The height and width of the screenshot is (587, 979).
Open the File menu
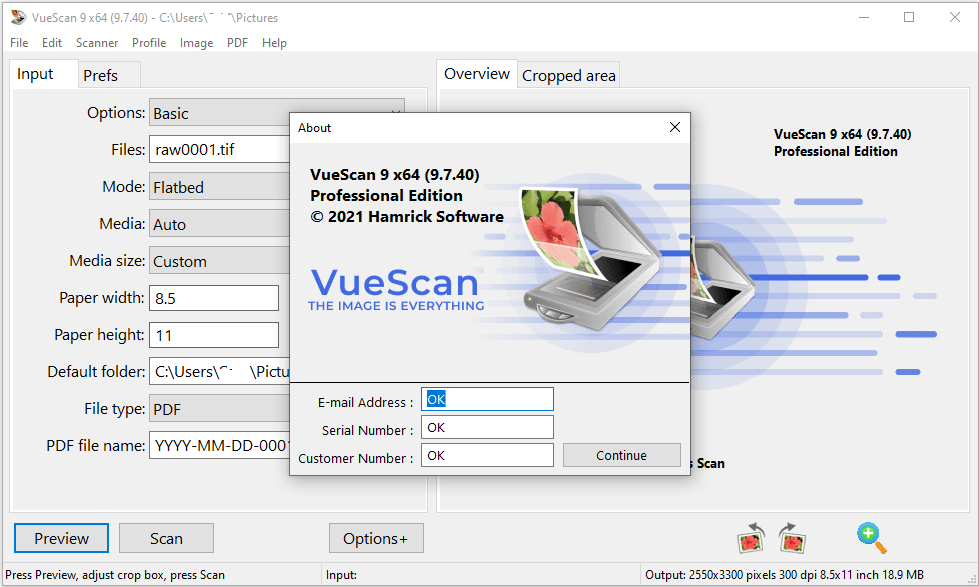tap(19, 42)
